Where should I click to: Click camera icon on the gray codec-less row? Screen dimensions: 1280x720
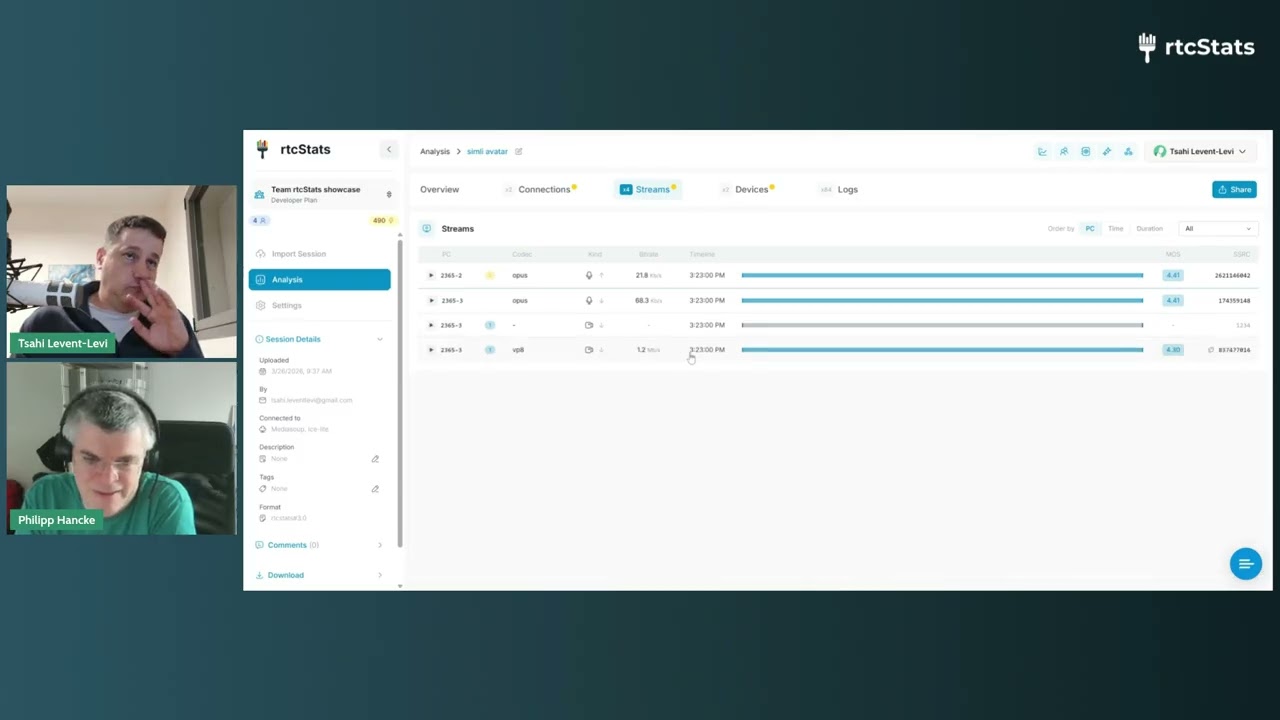[589, 325]
